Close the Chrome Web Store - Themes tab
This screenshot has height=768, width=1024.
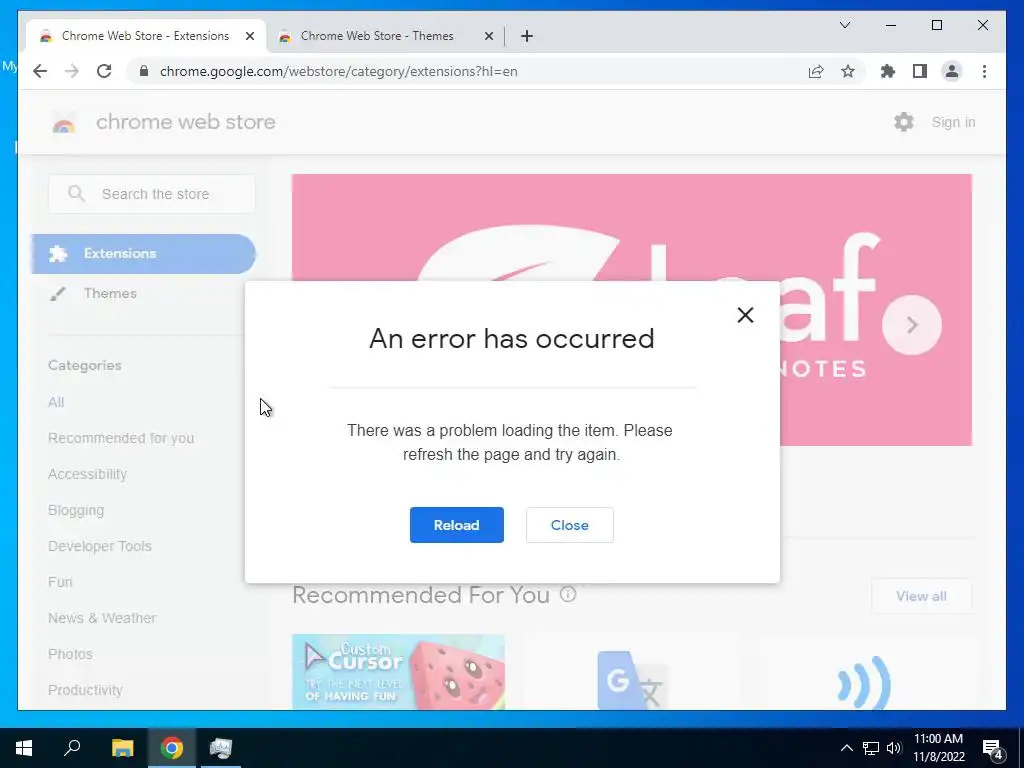coord(488,36)
